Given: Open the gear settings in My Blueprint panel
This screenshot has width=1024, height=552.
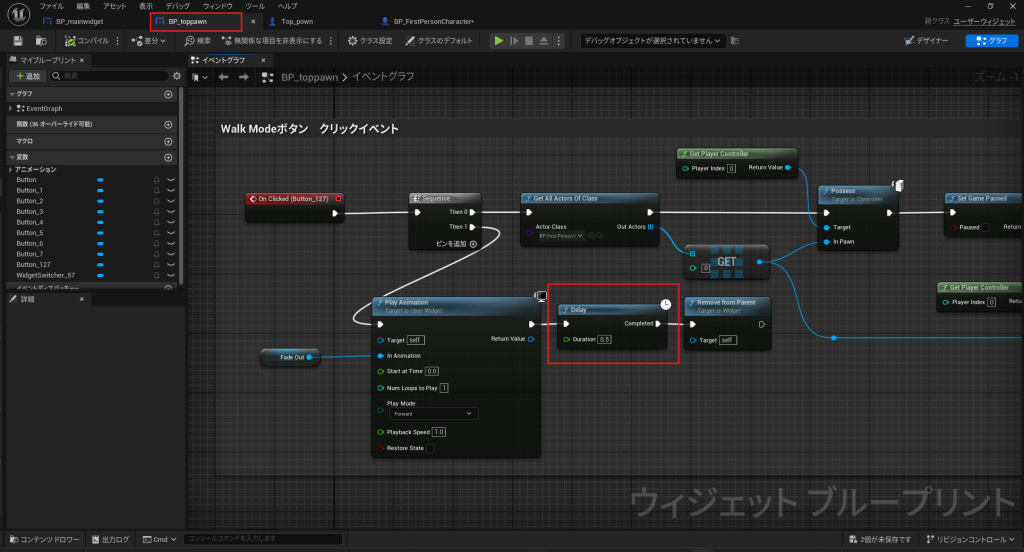Looking at the screenshot, I should click(x=177, y=76).
